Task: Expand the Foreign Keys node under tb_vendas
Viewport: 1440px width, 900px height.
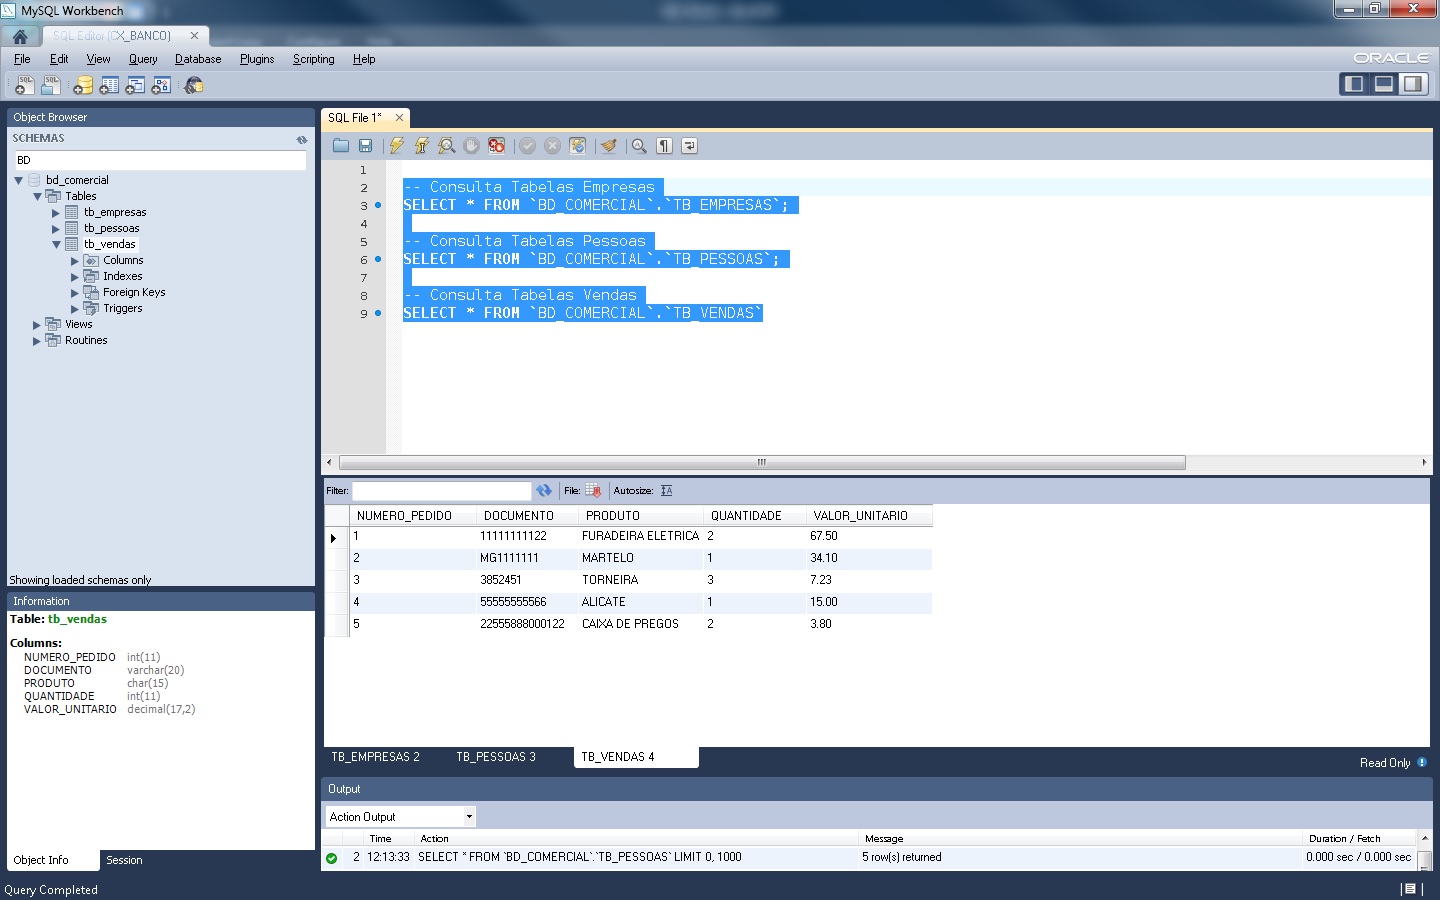Action: pos(73,292)
